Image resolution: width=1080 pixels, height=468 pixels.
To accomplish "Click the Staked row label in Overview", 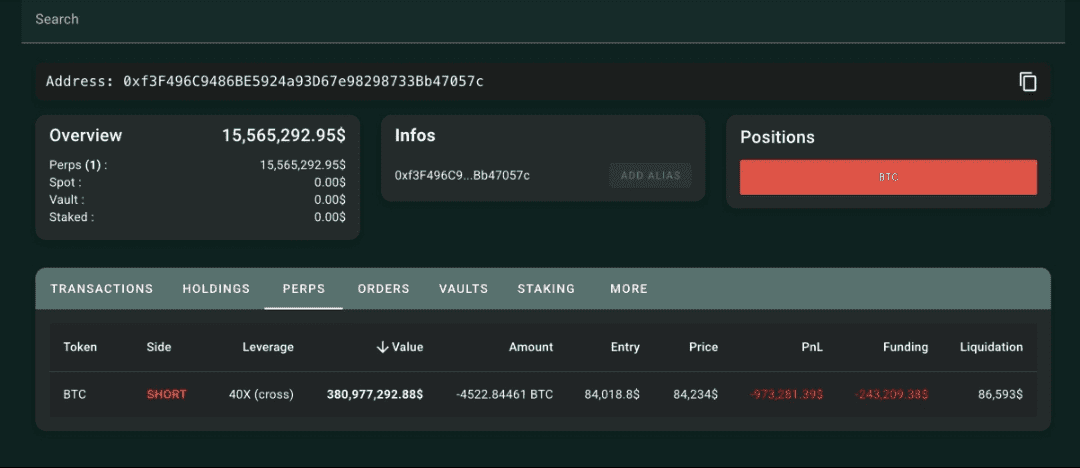I will 72,217.
